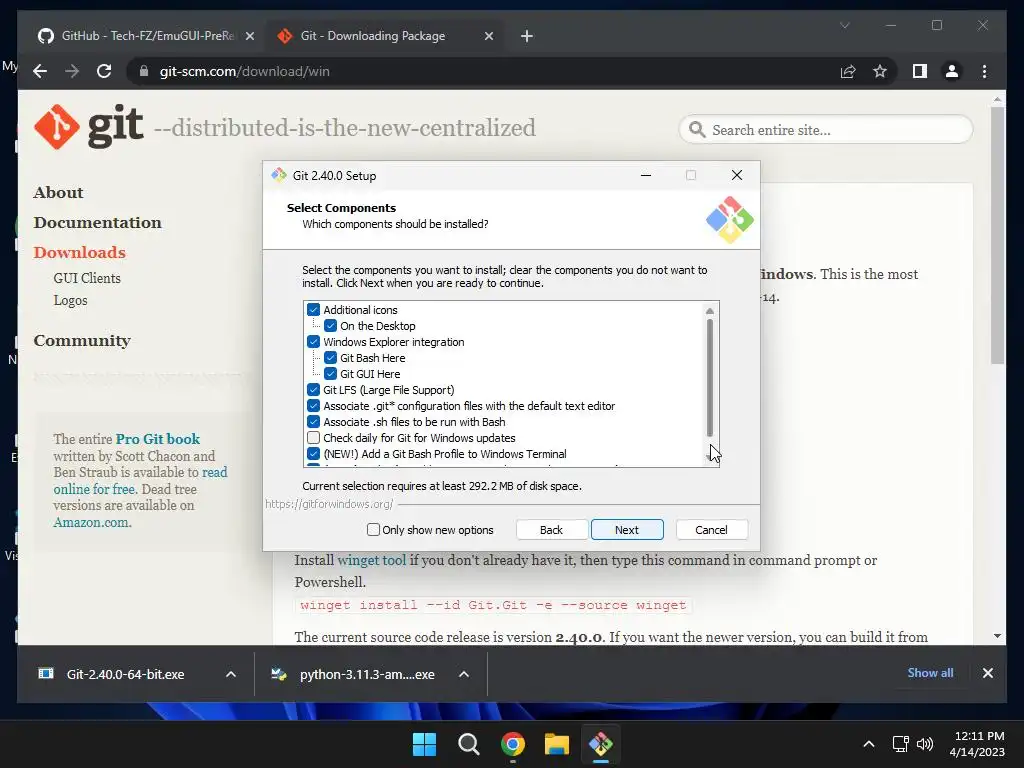The height and width of the screenshot is (768, 1024).
Task: Click the Search entire site field
Action: (826, 130)
